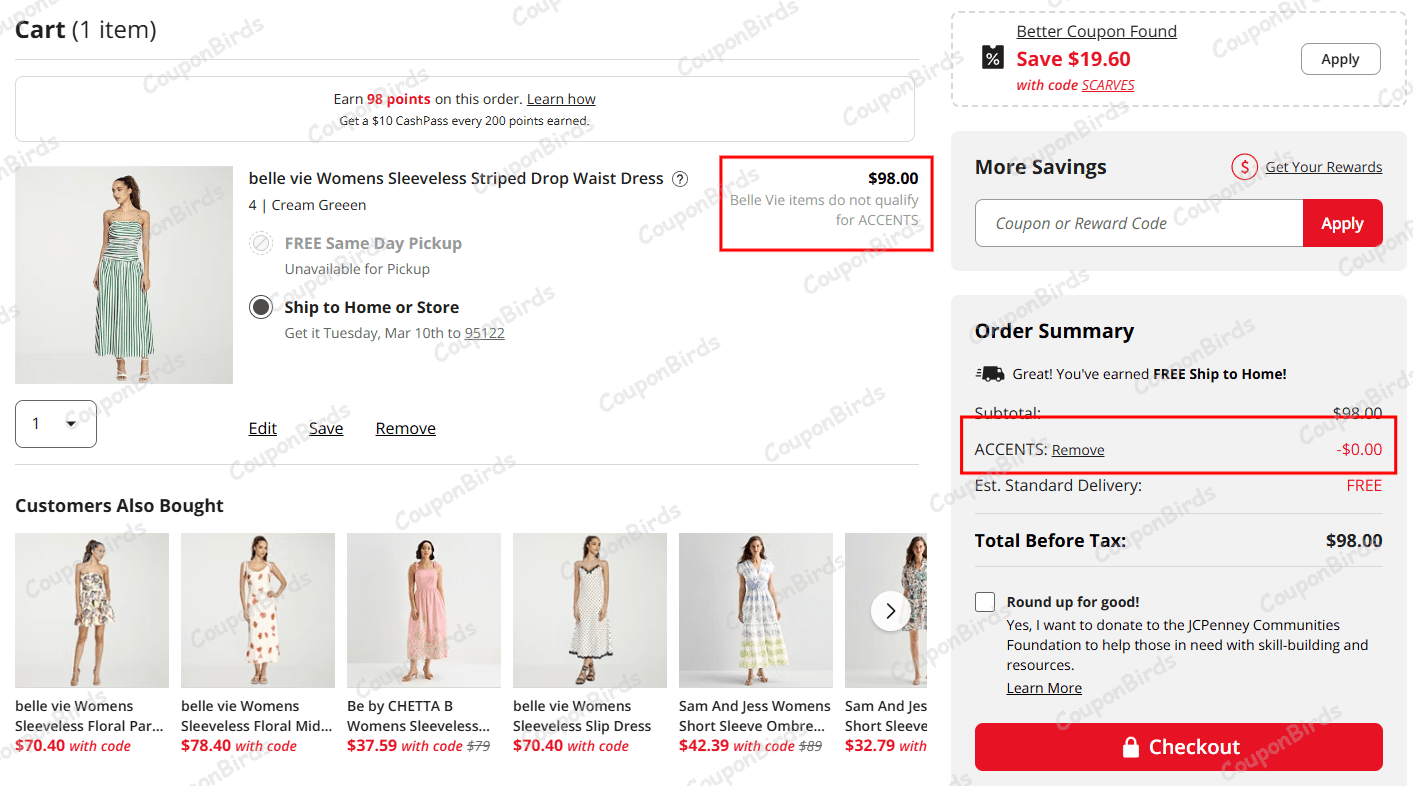The width and height of the screenshot is (1413, 786).
Task: Change zip code 95122 link
Action: pos(485,333)
